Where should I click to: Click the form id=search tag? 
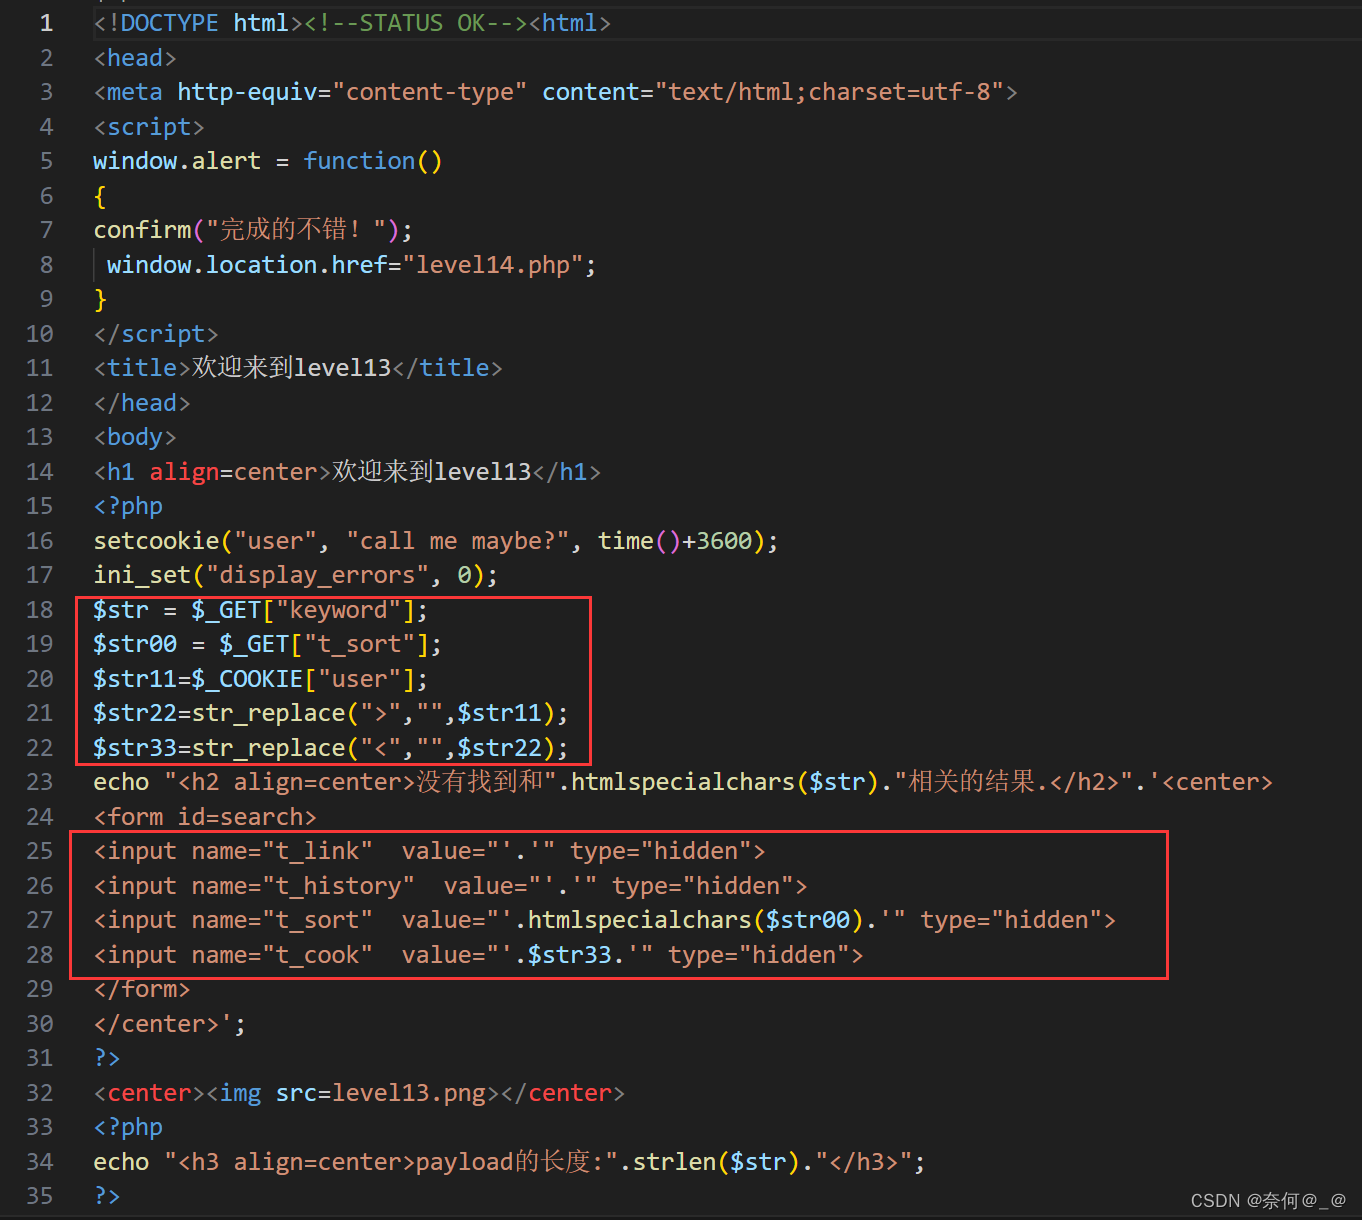[205, 817]
